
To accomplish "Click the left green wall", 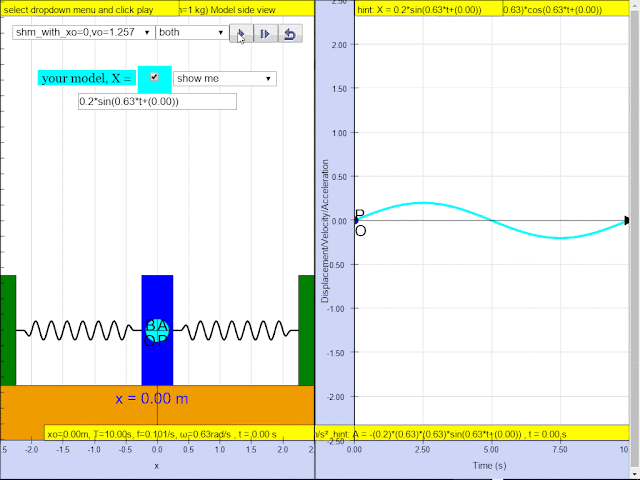I will point(8,330).
